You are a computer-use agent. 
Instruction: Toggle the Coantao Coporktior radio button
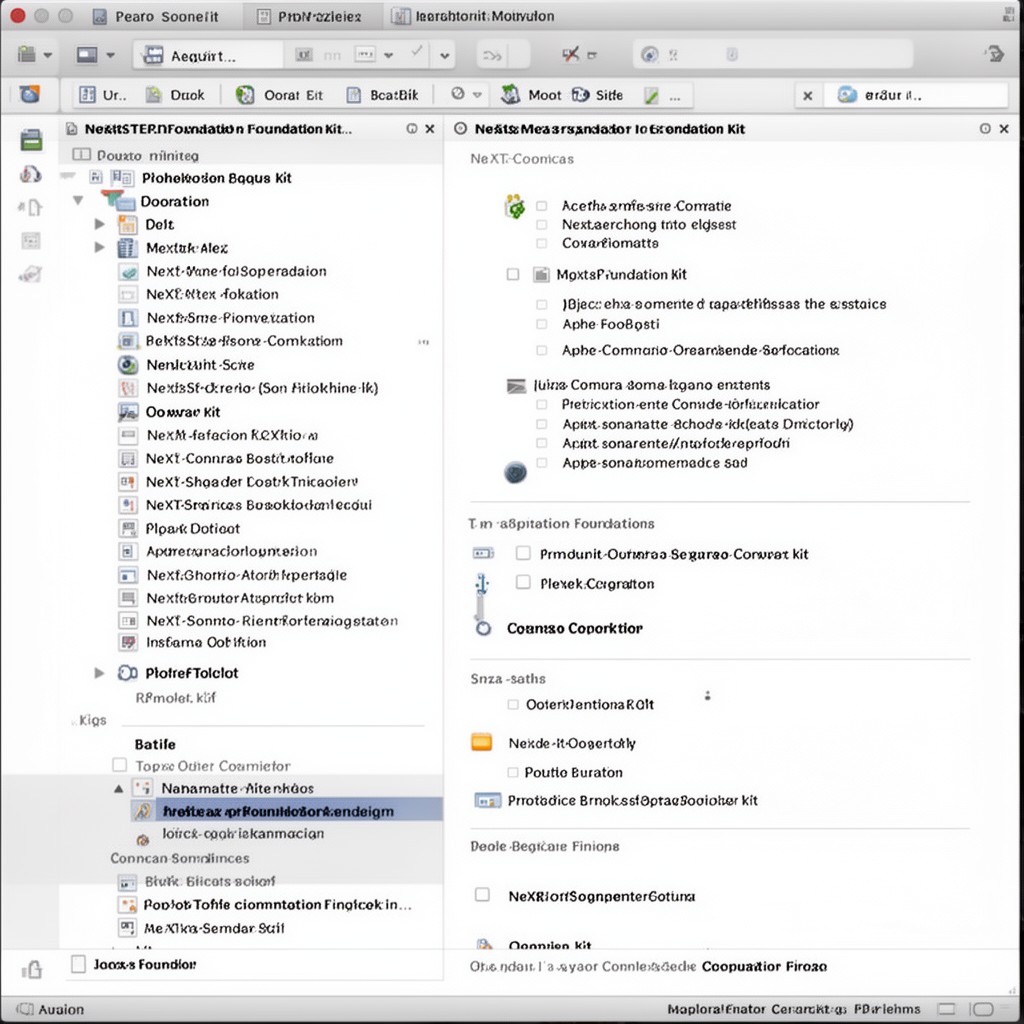[x=483, y=628]
